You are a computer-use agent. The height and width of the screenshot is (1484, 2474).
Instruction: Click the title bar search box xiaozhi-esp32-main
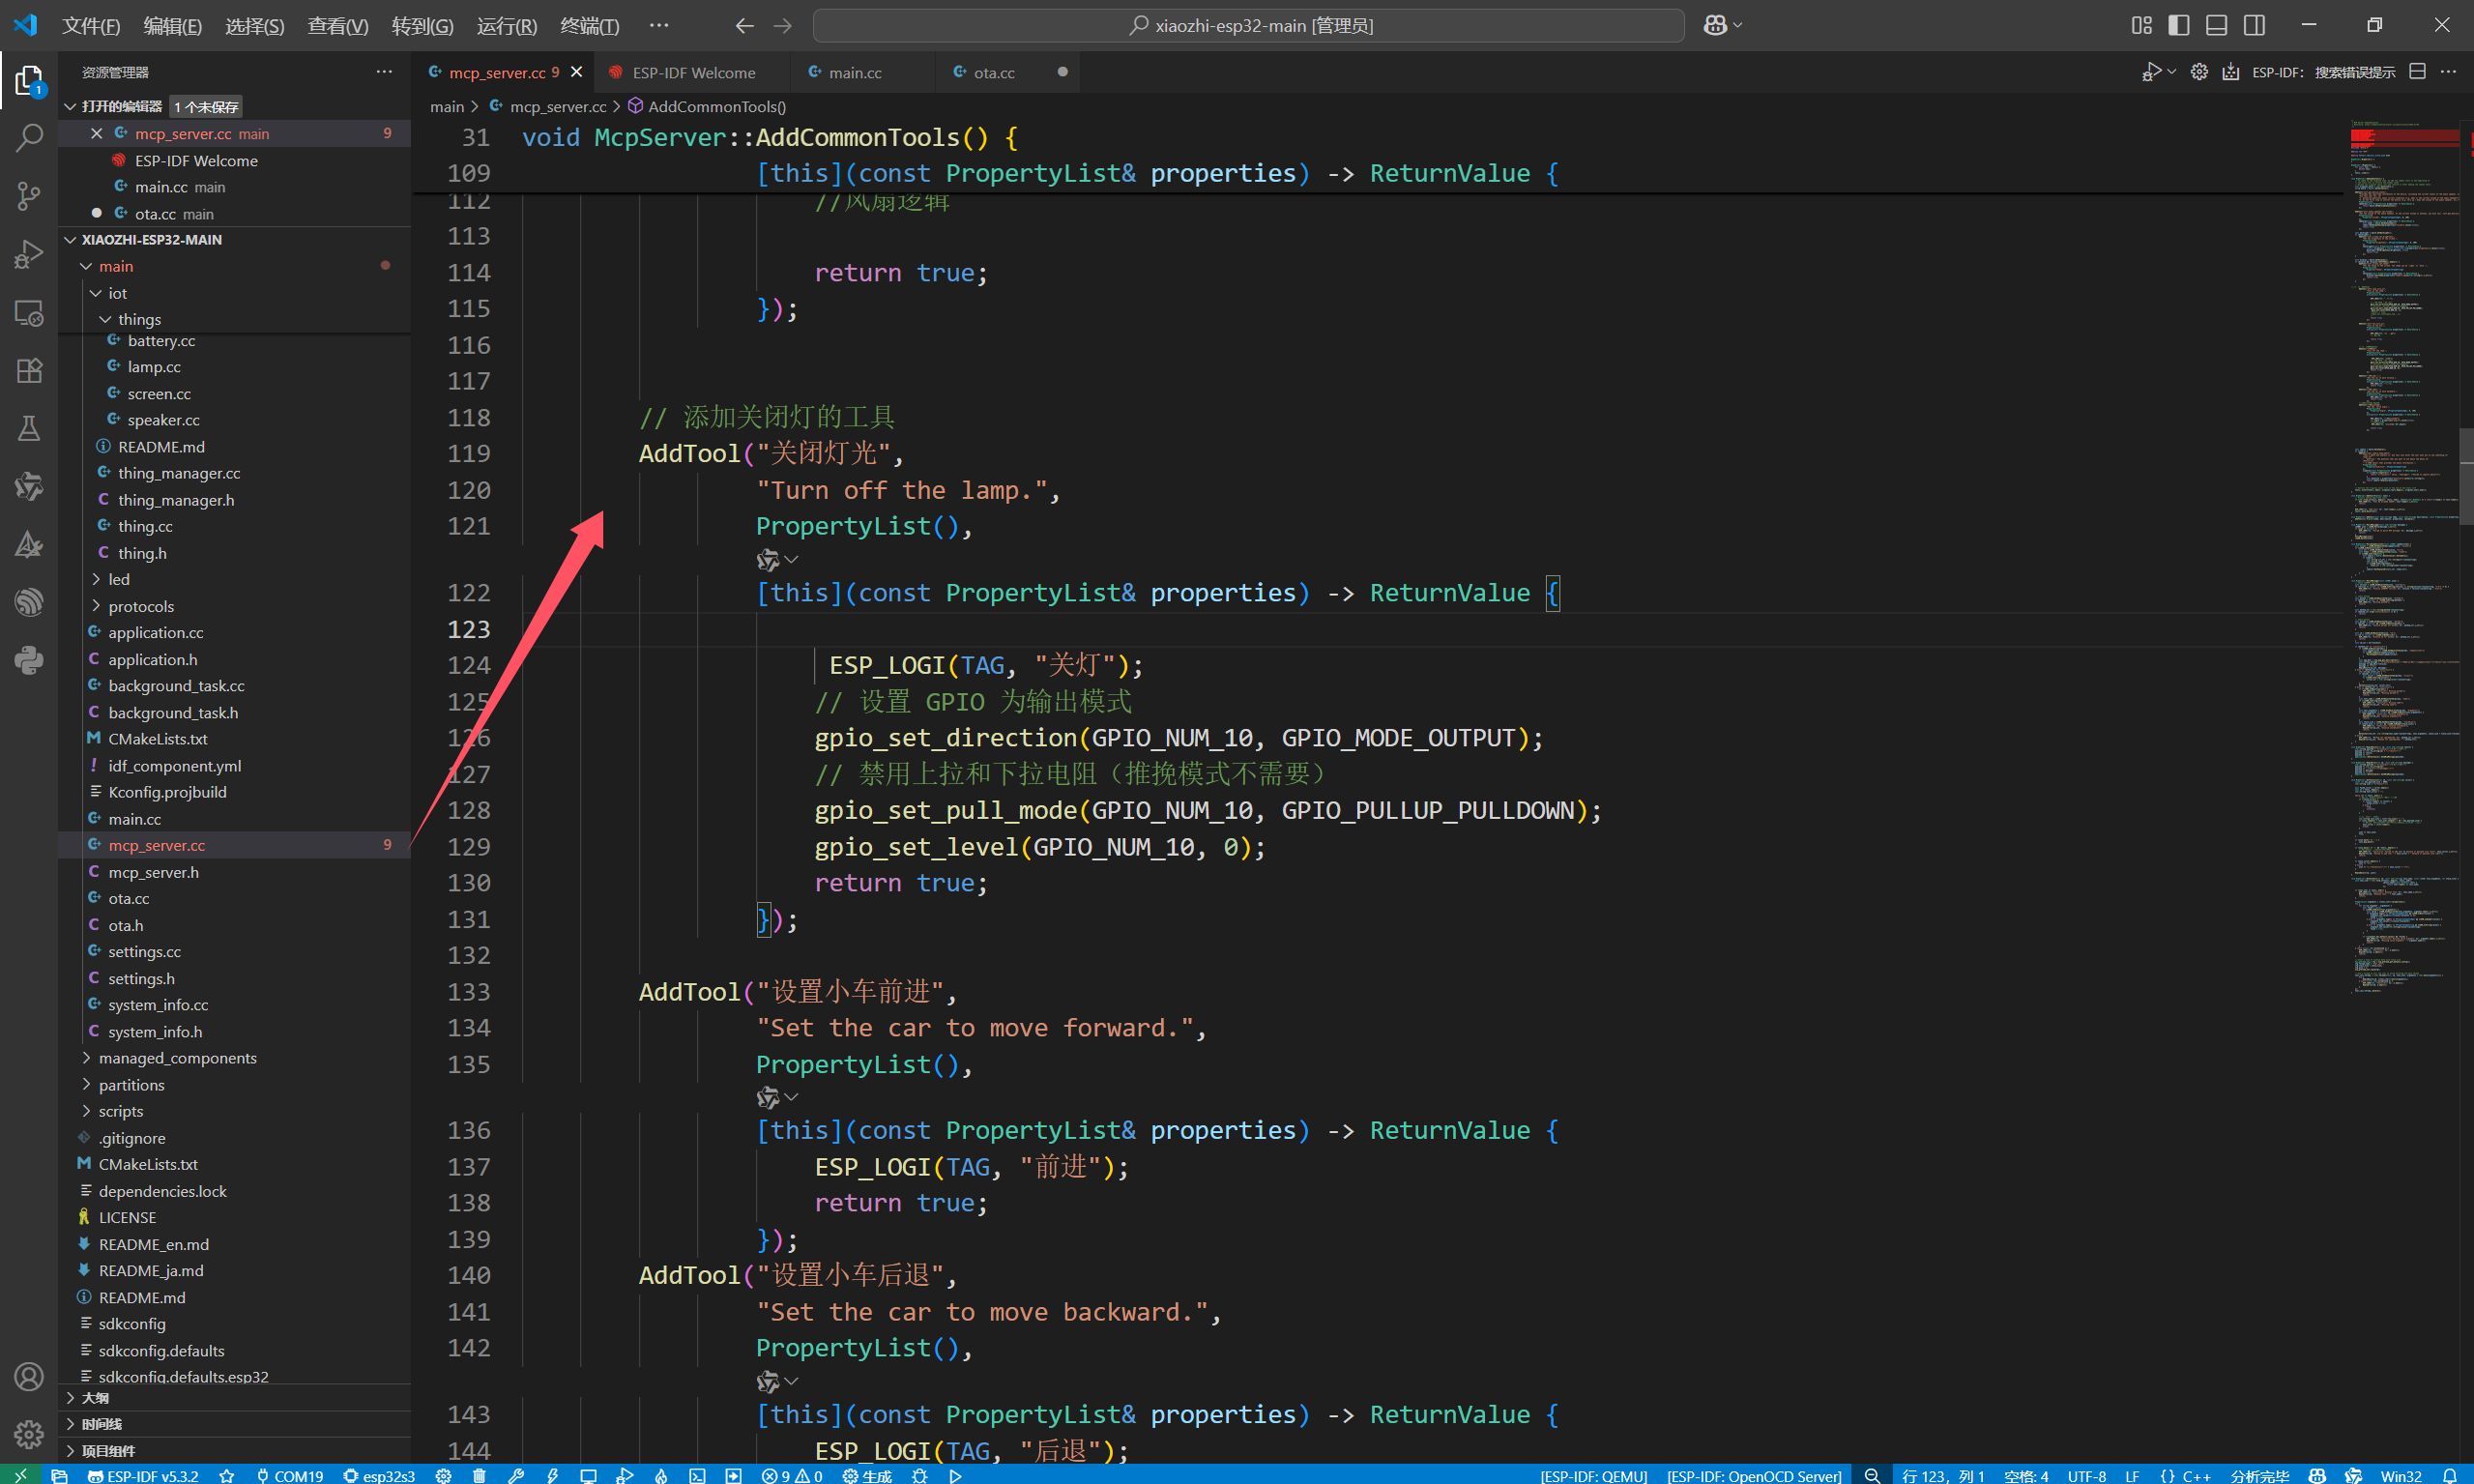point(1248,25)
